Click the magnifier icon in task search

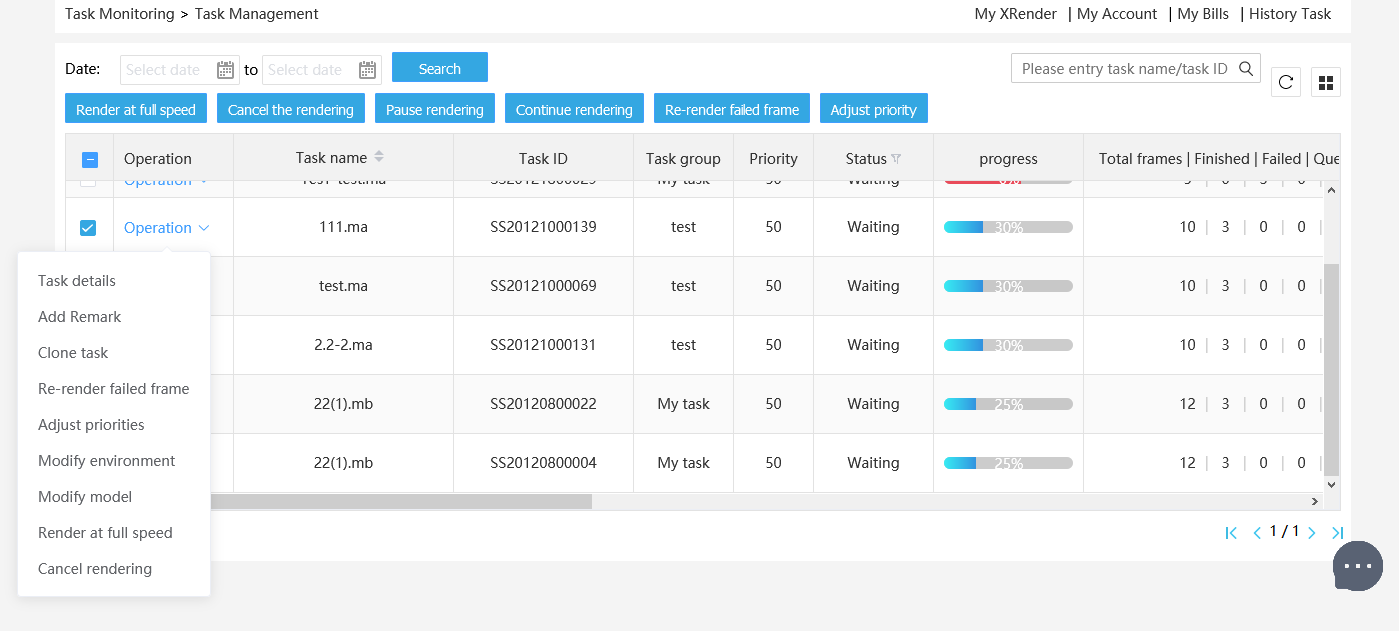(x=1246, y=69)
